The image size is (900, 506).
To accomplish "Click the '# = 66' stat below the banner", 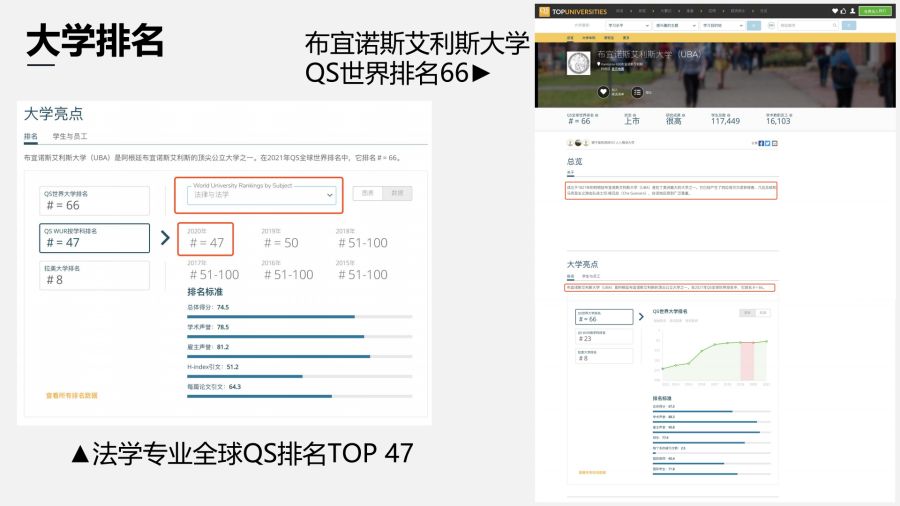I will [580, 119].
